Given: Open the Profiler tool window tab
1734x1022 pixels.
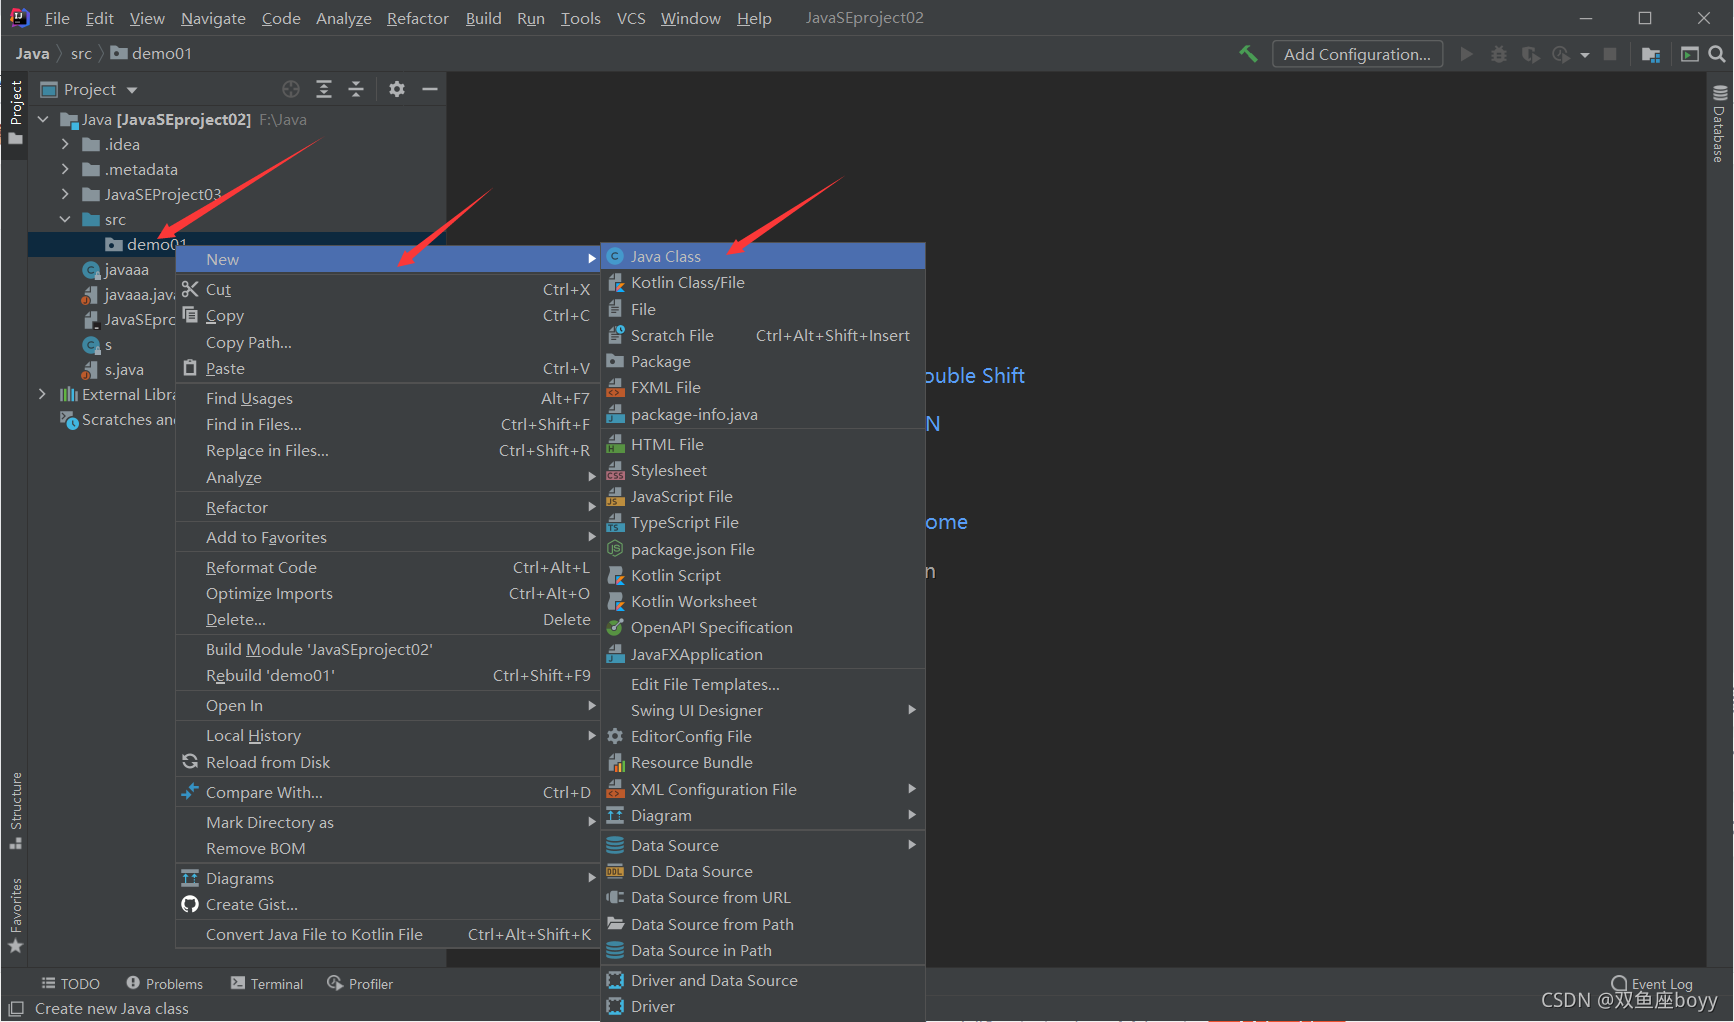Looking at the screenshot, I should (360, 984).
